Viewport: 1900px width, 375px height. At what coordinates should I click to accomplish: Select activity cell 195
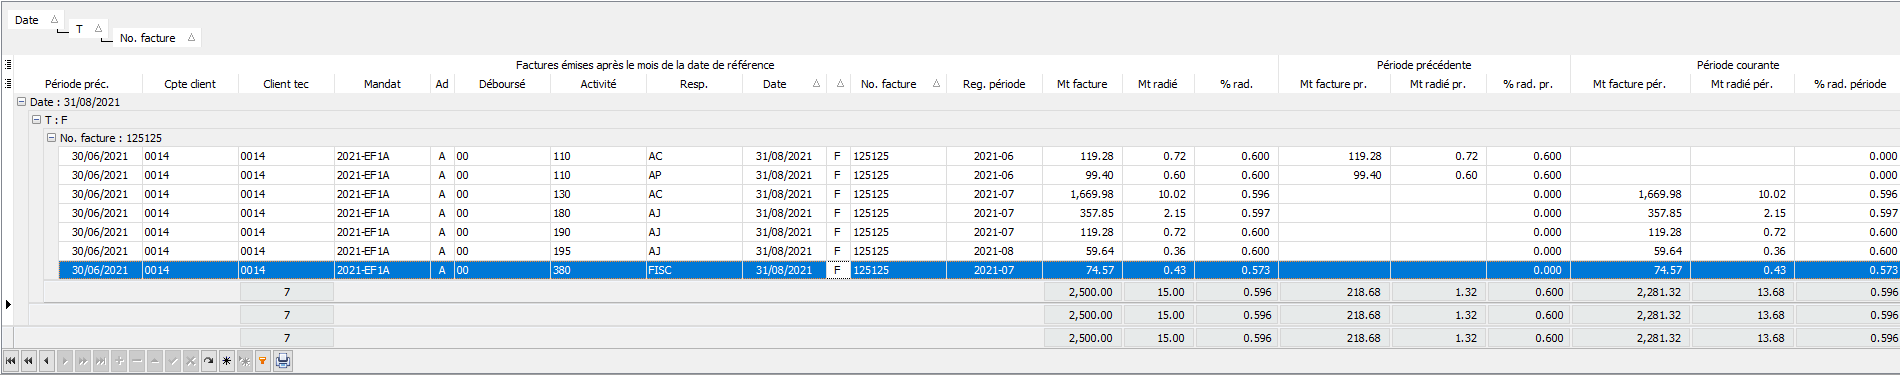[x=598, y=251]
